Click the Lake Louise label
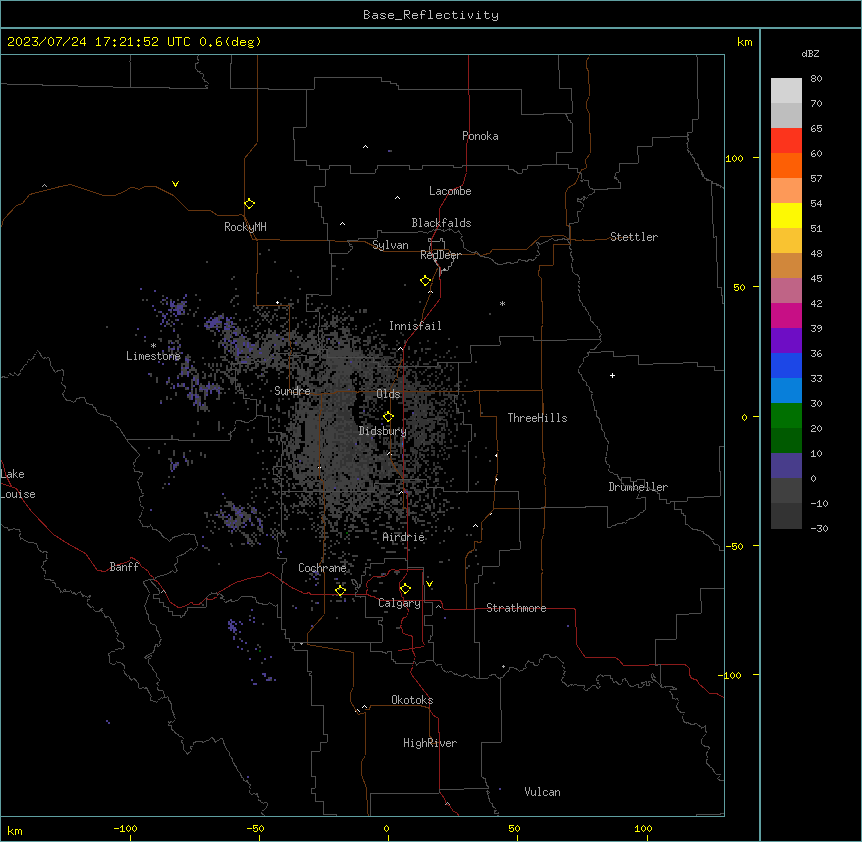Image resolution: width=862 pixels, height=842 pixels. (x=18, y=484)
